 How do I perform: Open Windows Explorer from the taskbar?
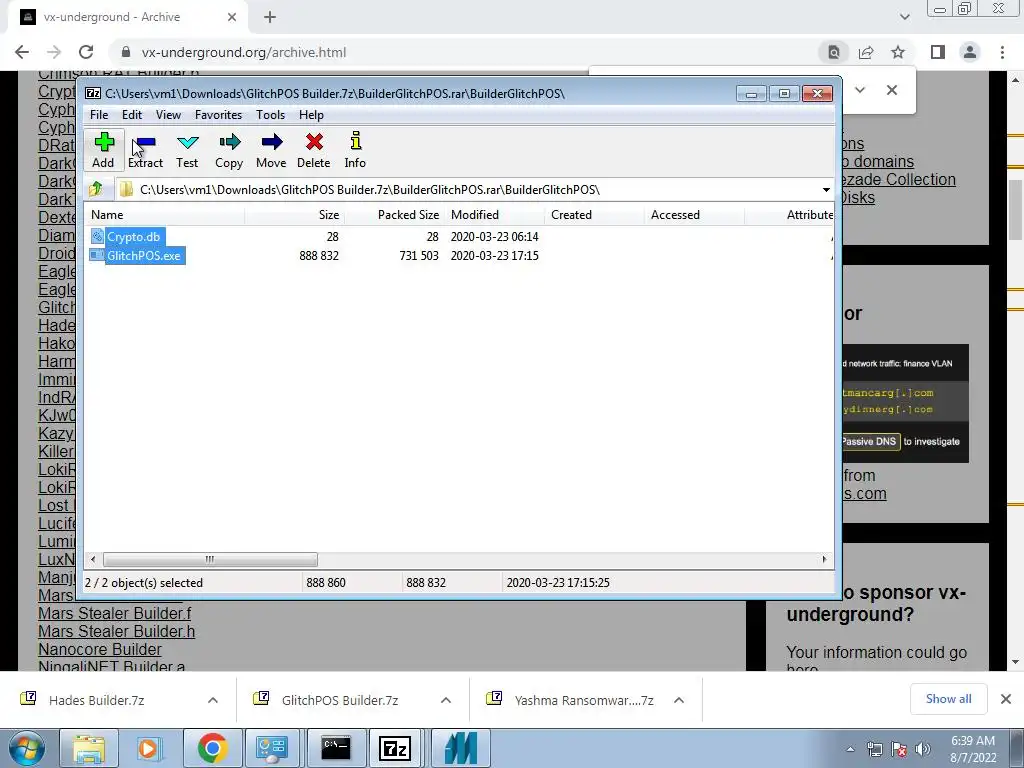[89, 748]
